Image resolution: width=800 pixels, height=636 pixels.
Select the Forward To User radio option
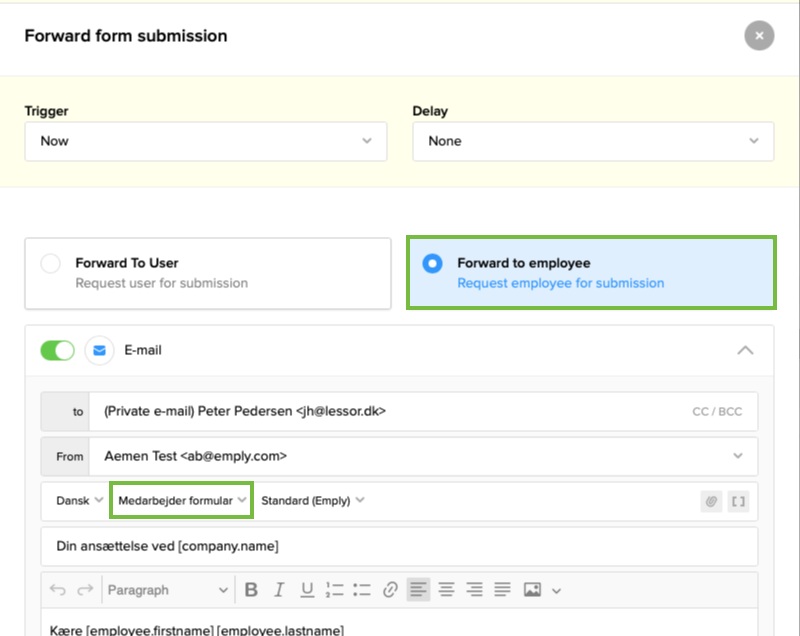(50, 265)
